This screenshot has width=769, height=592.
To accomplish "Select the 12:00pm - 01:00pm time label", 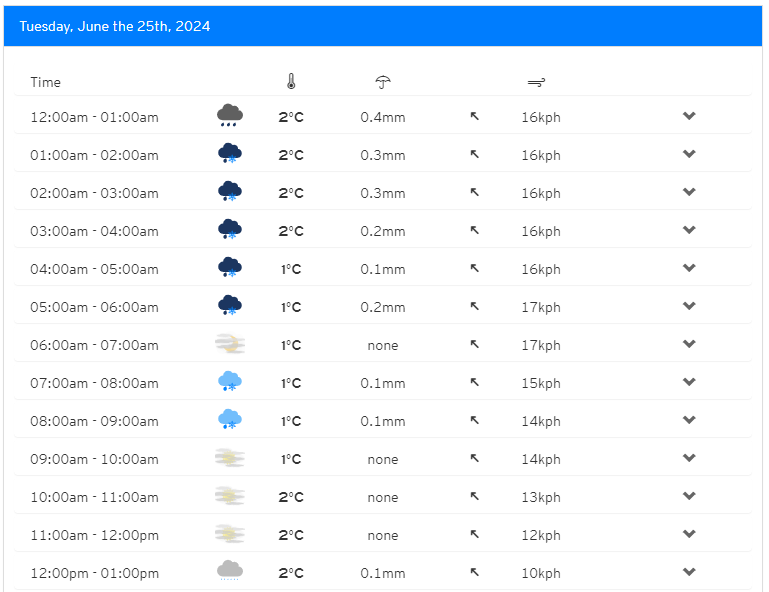I will pos(95,573).
